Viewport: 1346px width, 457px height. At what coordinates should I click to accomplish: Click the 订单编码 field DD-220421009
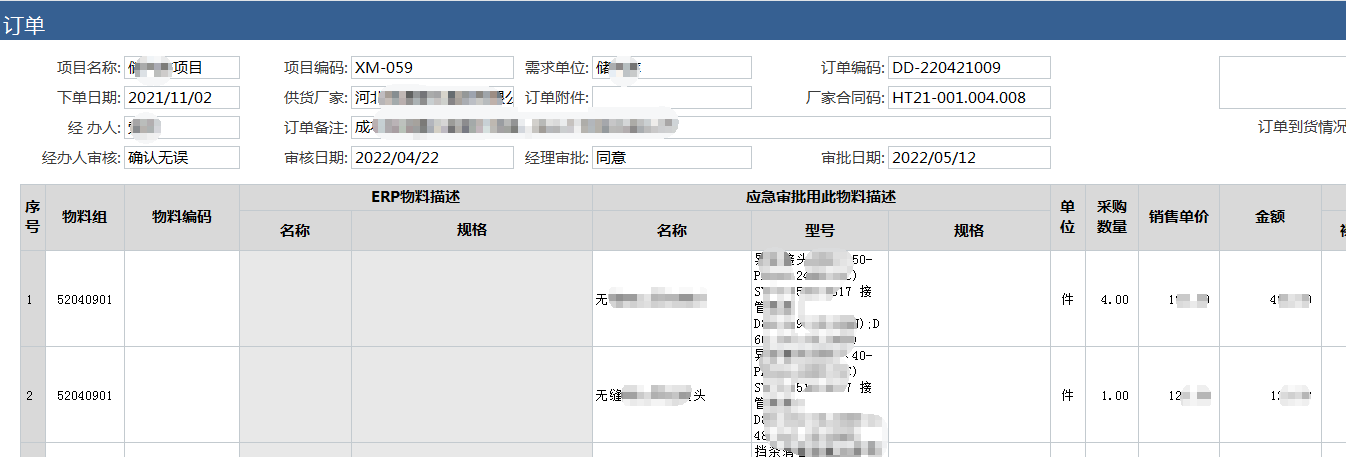[968, 68]
